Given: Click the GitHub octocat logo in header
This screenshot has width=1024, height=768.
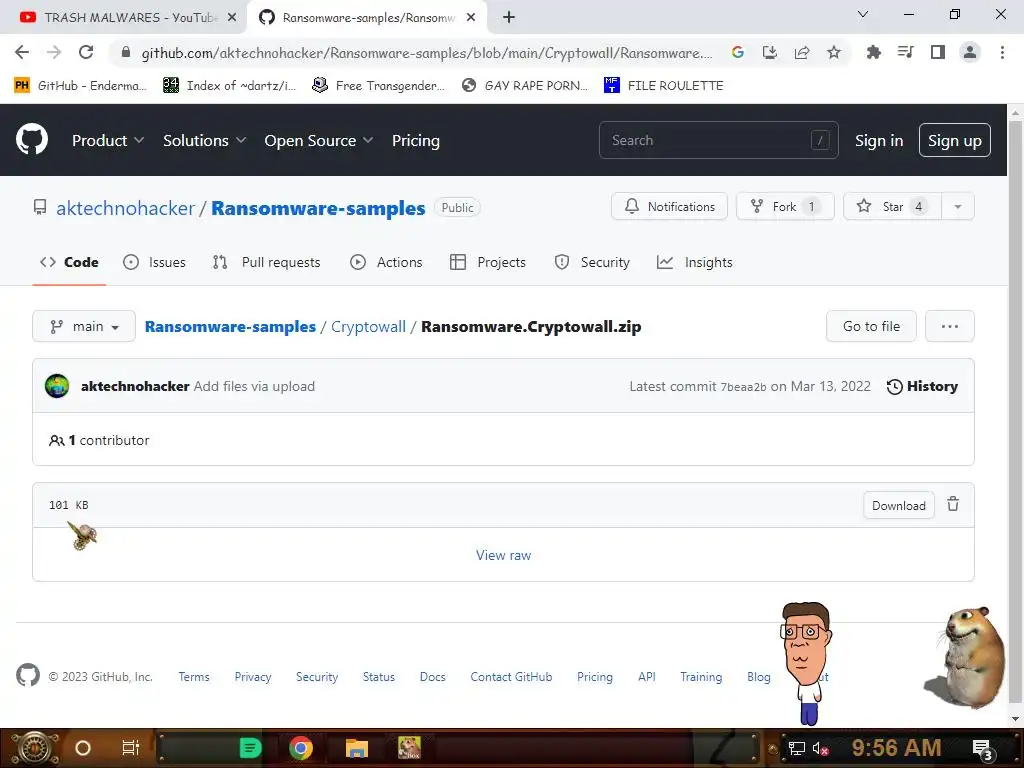Looking at the screenshot, I should pyautogui.click(x=31, y=139).
